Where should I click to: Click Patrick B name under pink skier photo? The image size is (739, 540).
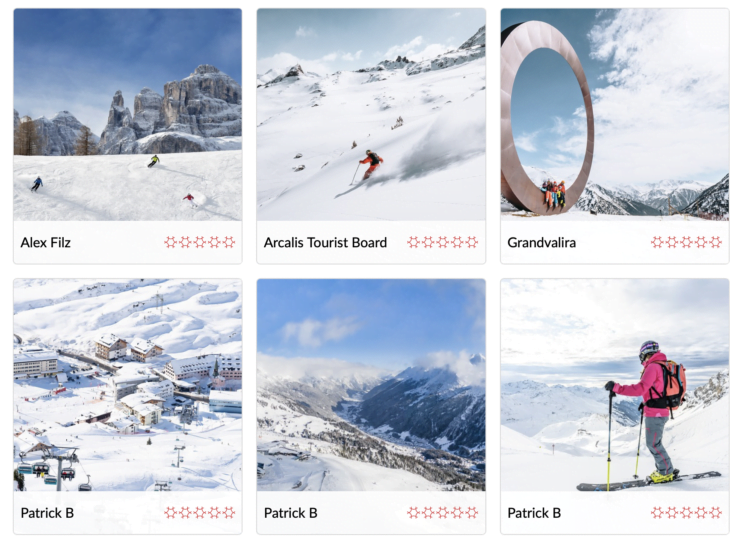(534, 513)
